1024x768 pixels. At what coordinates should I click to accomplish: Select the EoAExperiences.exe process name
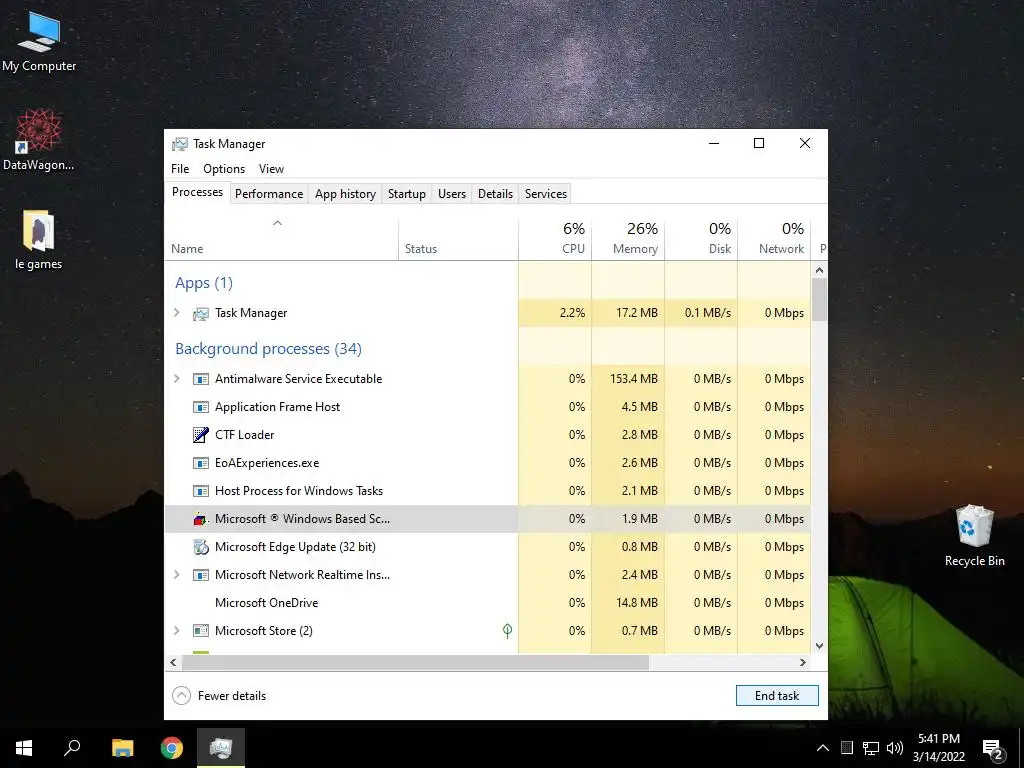[267, 463]
